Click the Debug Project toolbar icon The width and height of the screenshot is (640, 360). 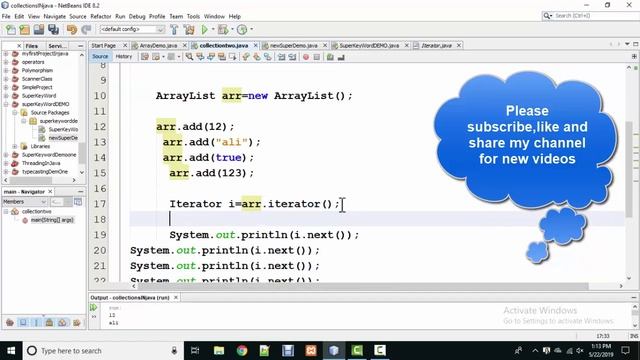[x=223, y=29]
